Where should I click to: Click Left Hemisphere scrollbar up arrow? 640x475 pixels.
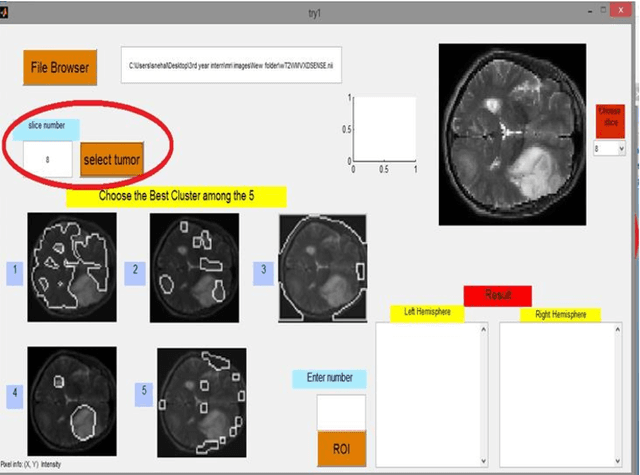pos(484,329)
